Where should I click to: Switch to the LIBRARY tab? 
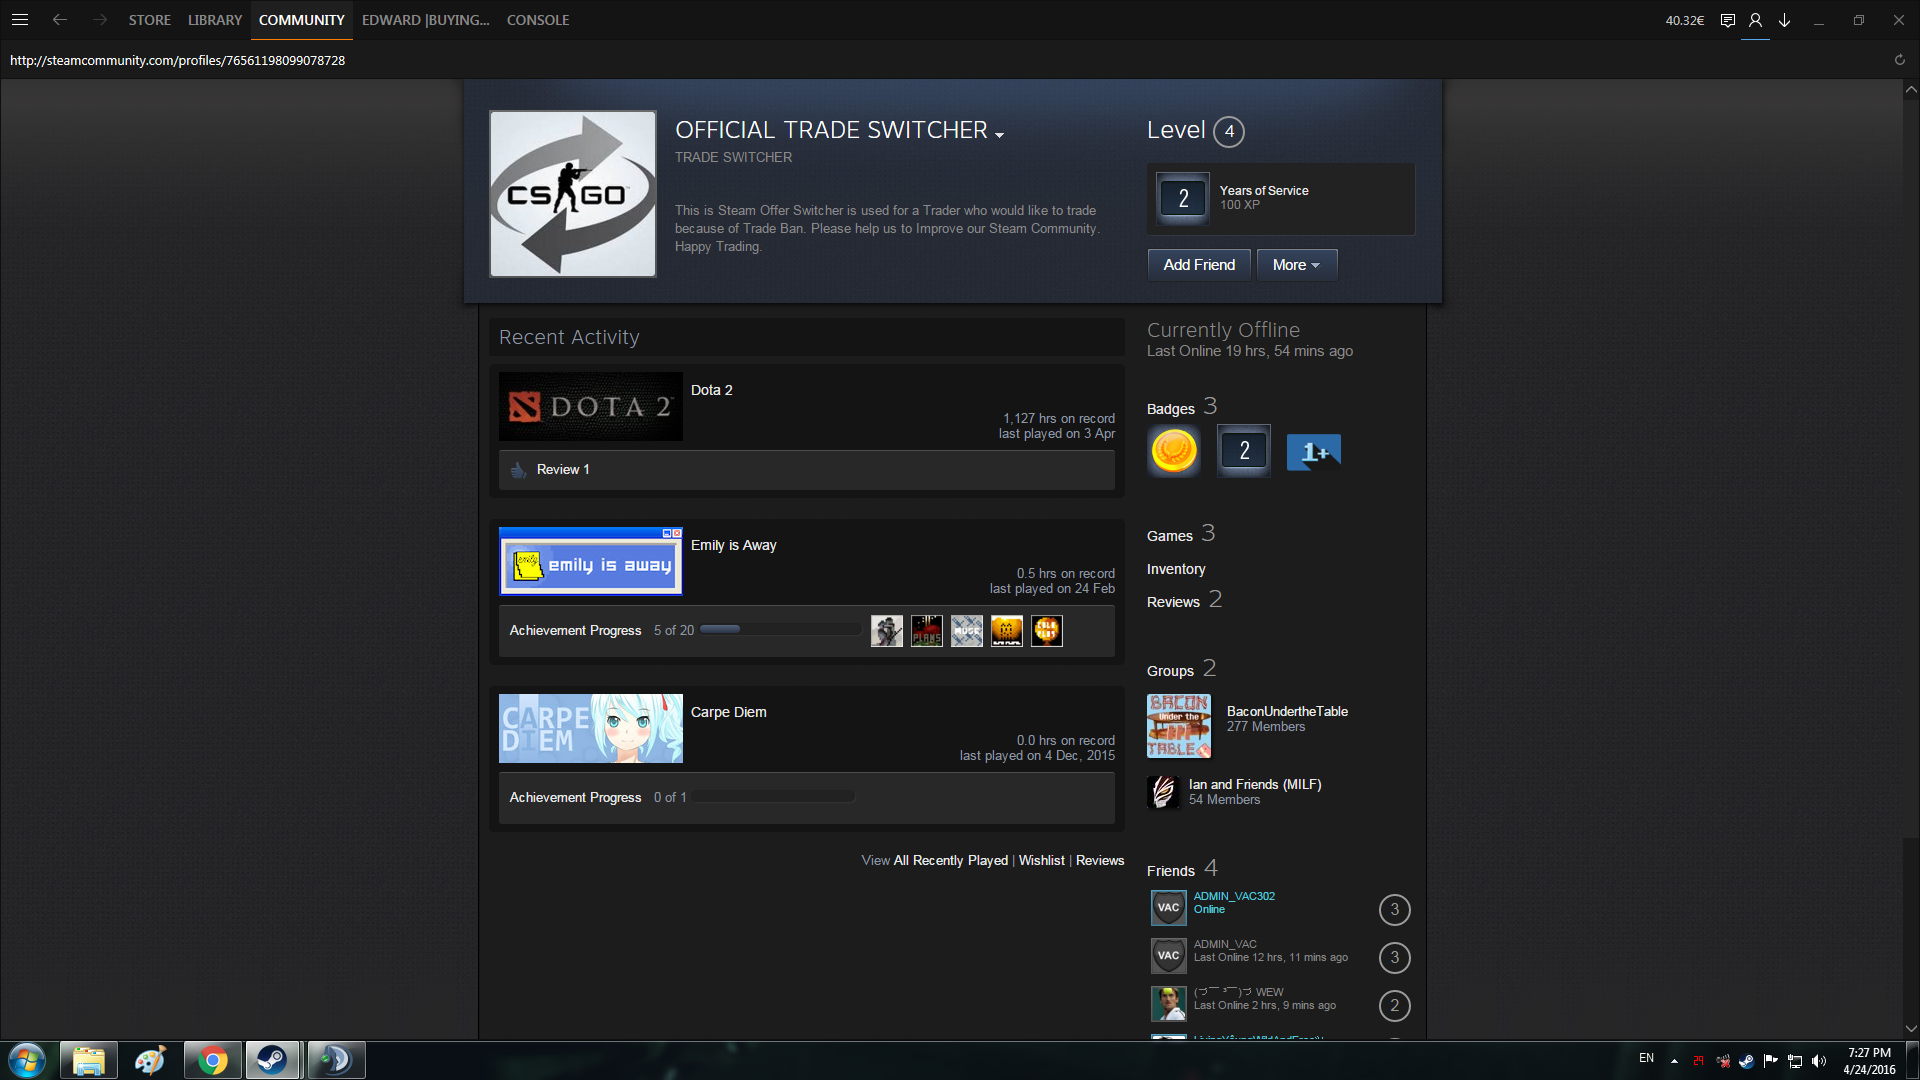click(215, 20)
